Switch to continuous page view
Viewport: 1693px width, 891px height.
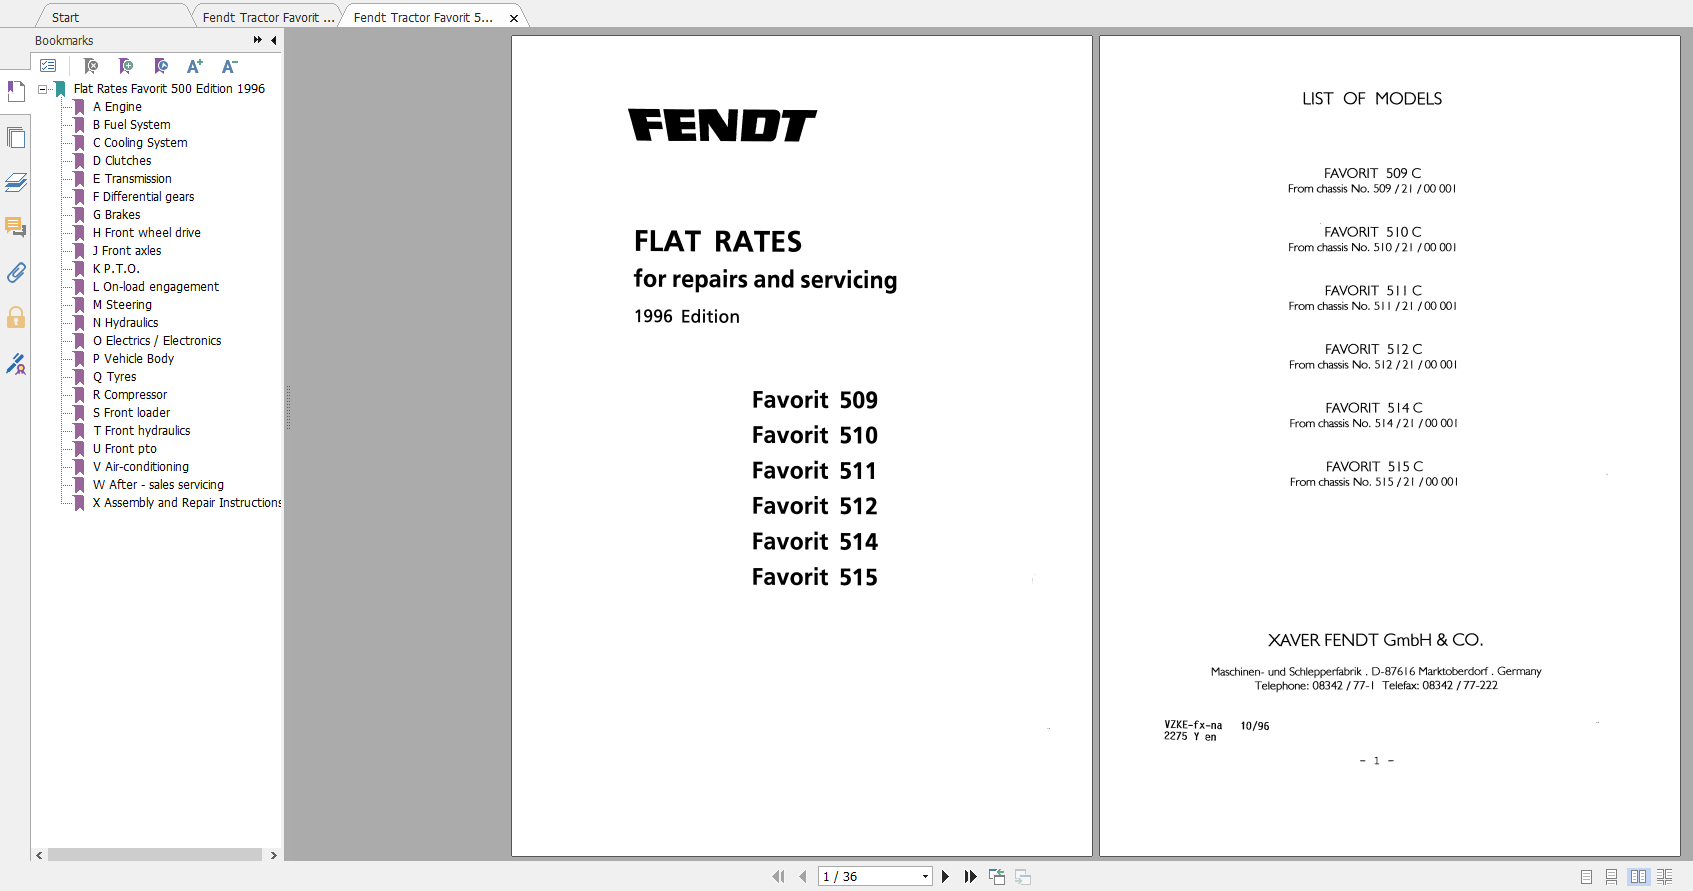pos(1611,877)
